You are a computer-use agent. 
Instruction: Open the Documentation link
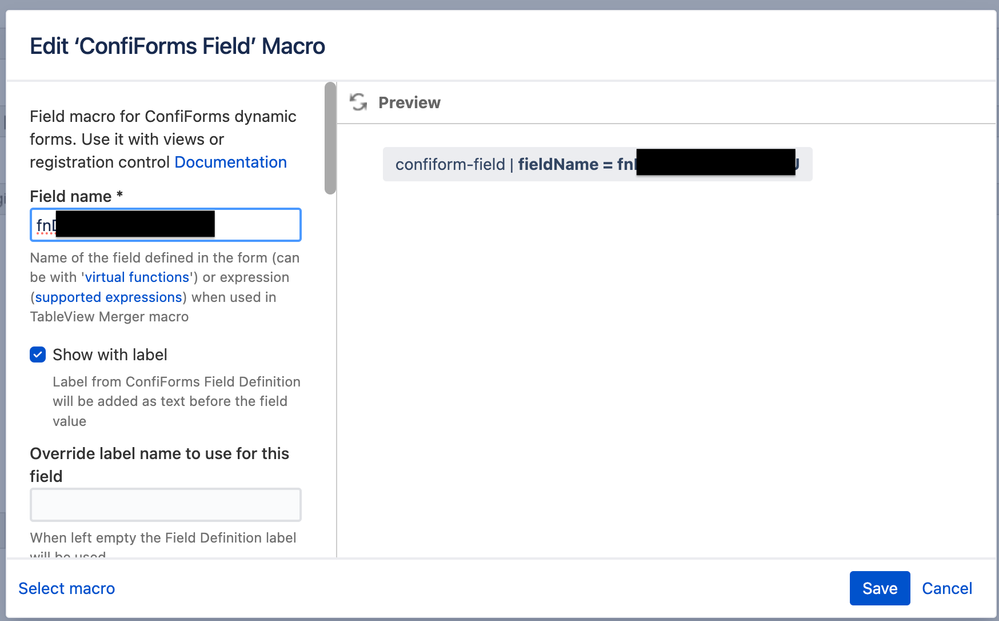point(230,162)
